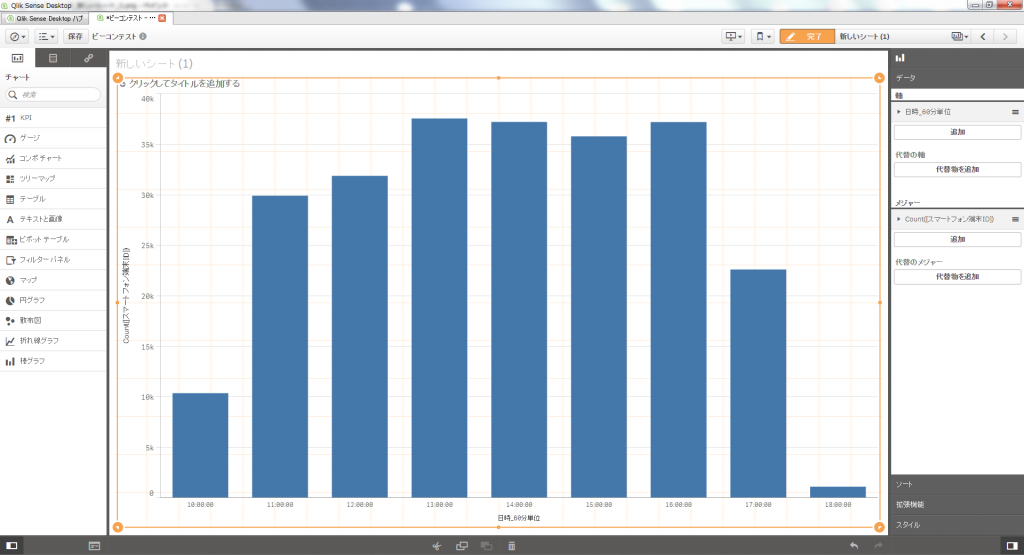This screenshot has height=555, width=1024.
Task: Open the bookmarks dropdown
Action: click(764, 36)
